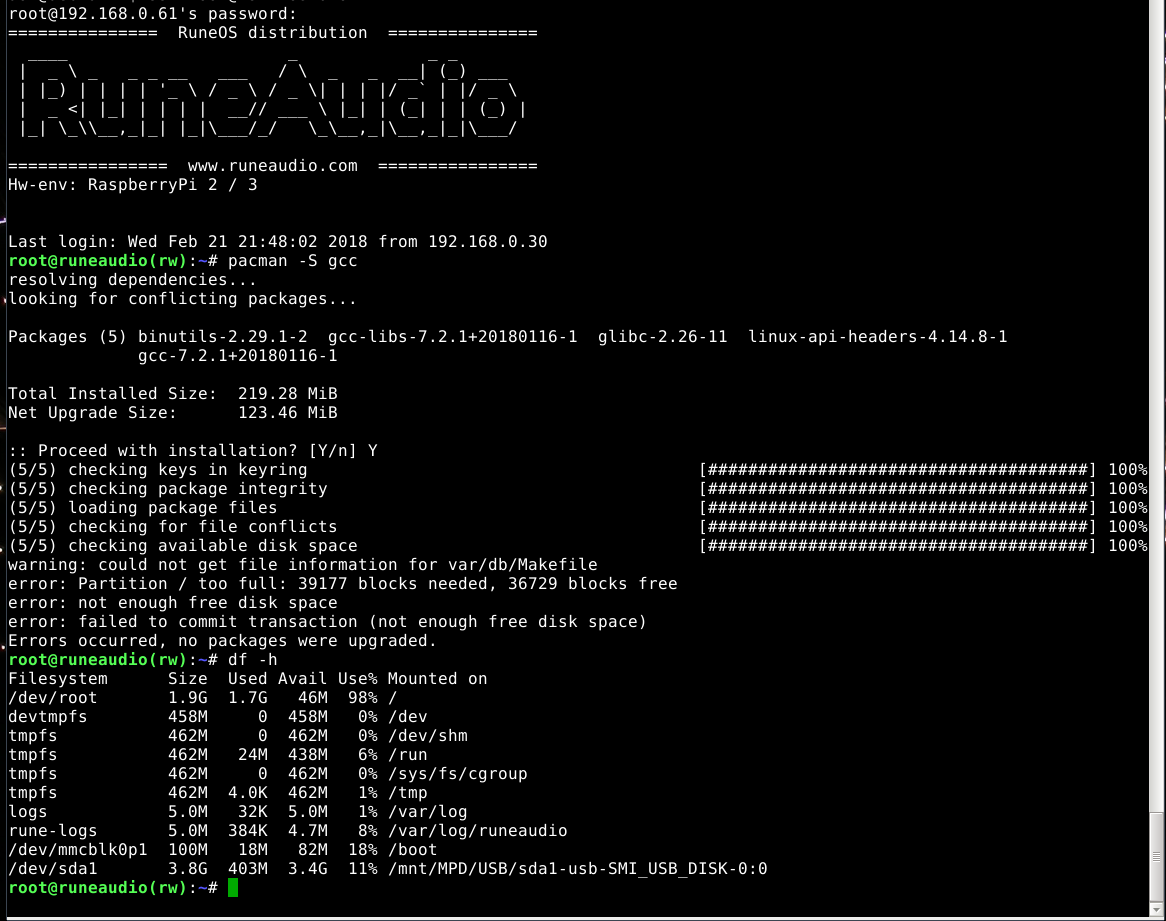
Task: Click the 'pacman -S gcc' command text
Action: point(292,261)
